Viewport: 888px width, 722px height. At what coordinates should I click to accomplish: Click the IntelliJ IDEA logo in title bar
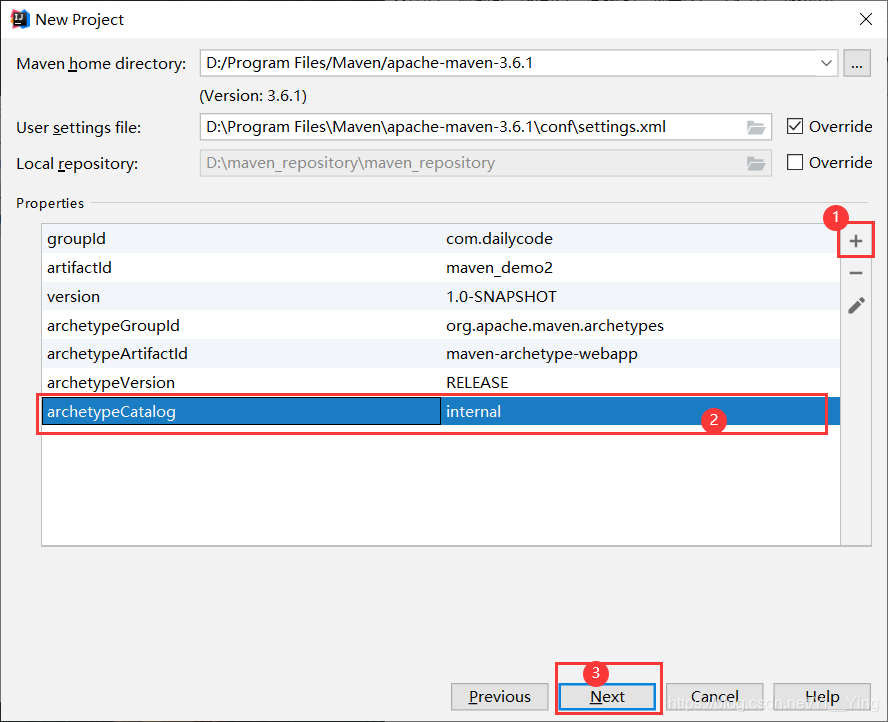coord(20,19)
